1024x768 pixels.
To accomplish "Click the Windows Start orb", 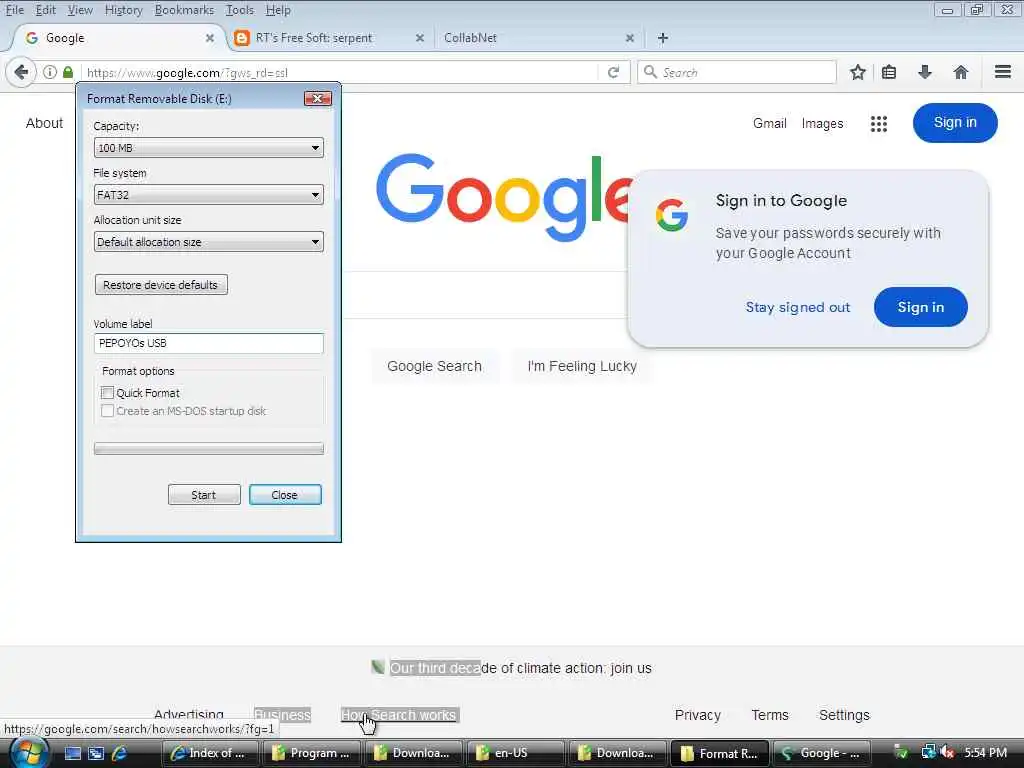I will pos(29,753).
